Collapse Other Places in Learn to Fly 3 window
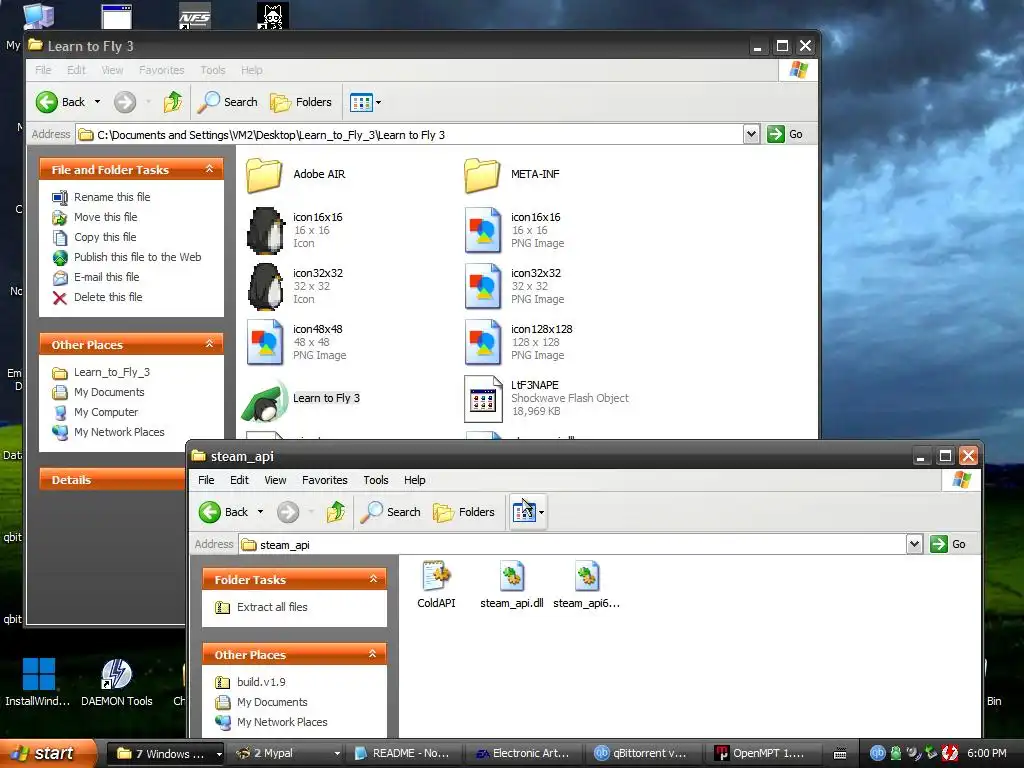The image size is (1024, 768). (x=209, y=344)
